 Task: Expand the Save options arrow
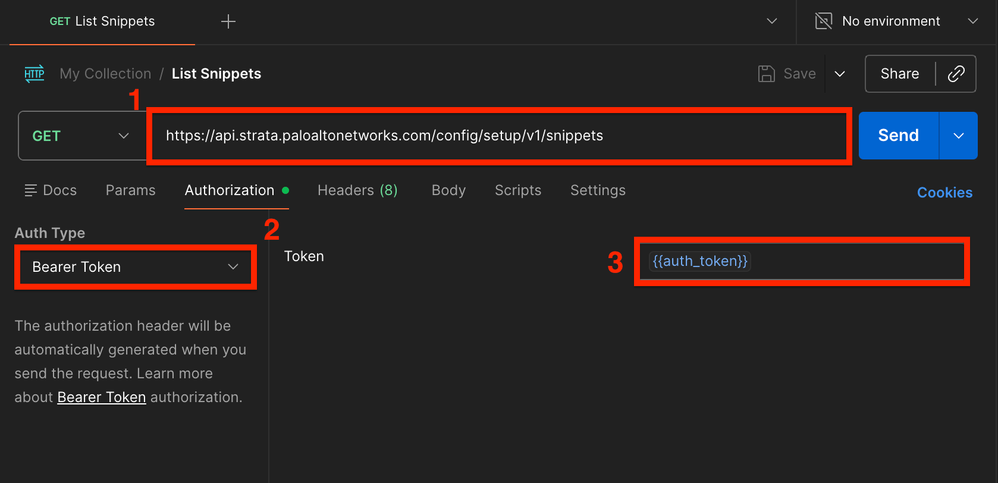coord(840,74)
